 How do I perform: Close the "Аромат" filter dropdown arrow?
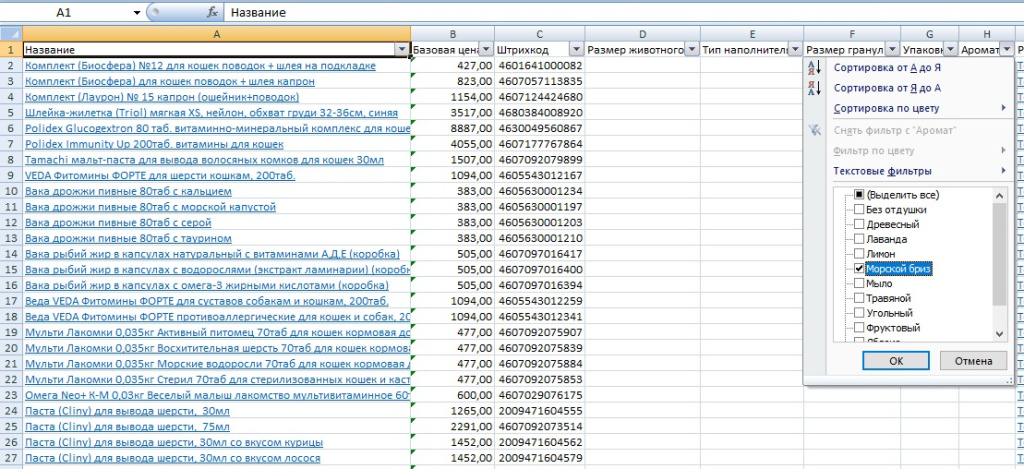[1006, 50]
